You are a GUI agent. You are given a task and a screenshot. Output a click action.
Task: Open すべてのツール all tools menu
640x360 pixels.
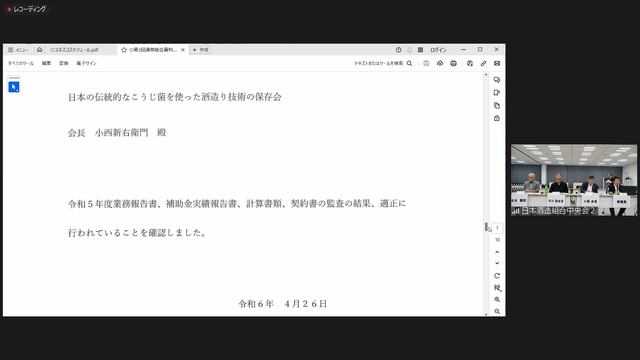(21, 63)
